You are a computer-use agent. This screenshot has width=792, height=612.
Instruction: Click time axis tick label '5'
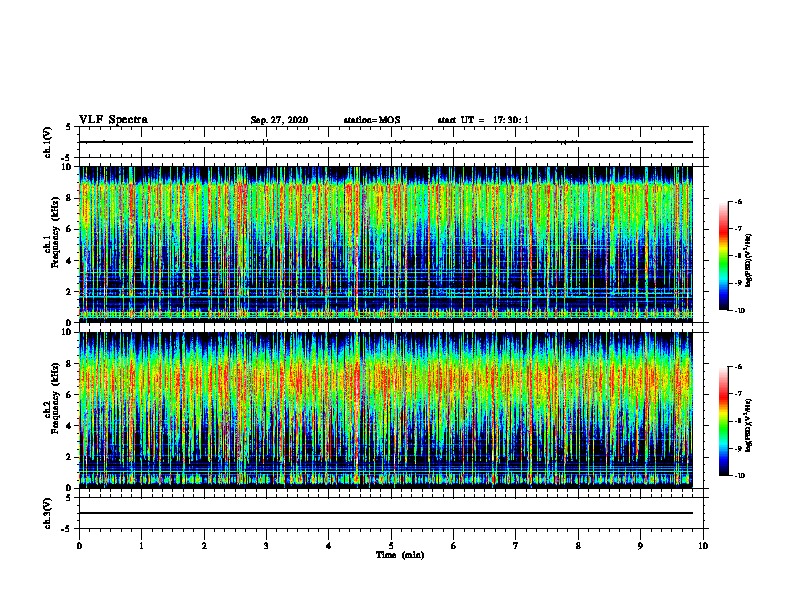pyautogui.click(x=391, y=546)
